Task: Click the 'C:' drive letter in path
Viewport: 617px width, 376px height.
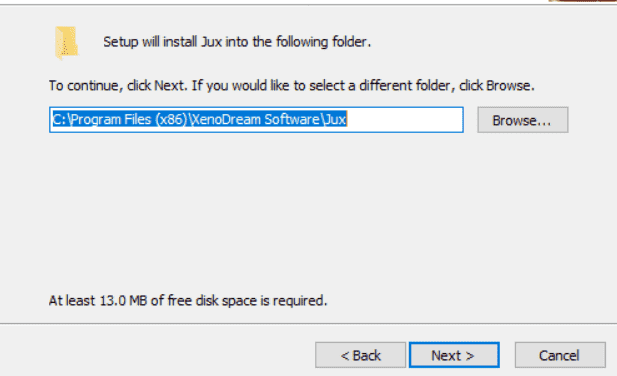Action: click(x=59, y=119)
